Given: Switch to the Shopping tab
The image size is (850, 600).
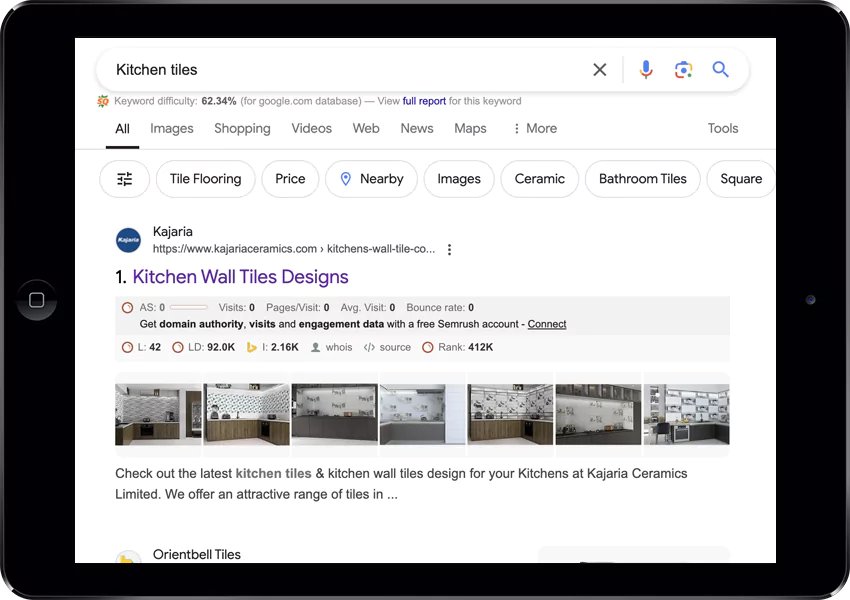Looking at the screenshot, I should pyautogui.click(x=242, y=128).
